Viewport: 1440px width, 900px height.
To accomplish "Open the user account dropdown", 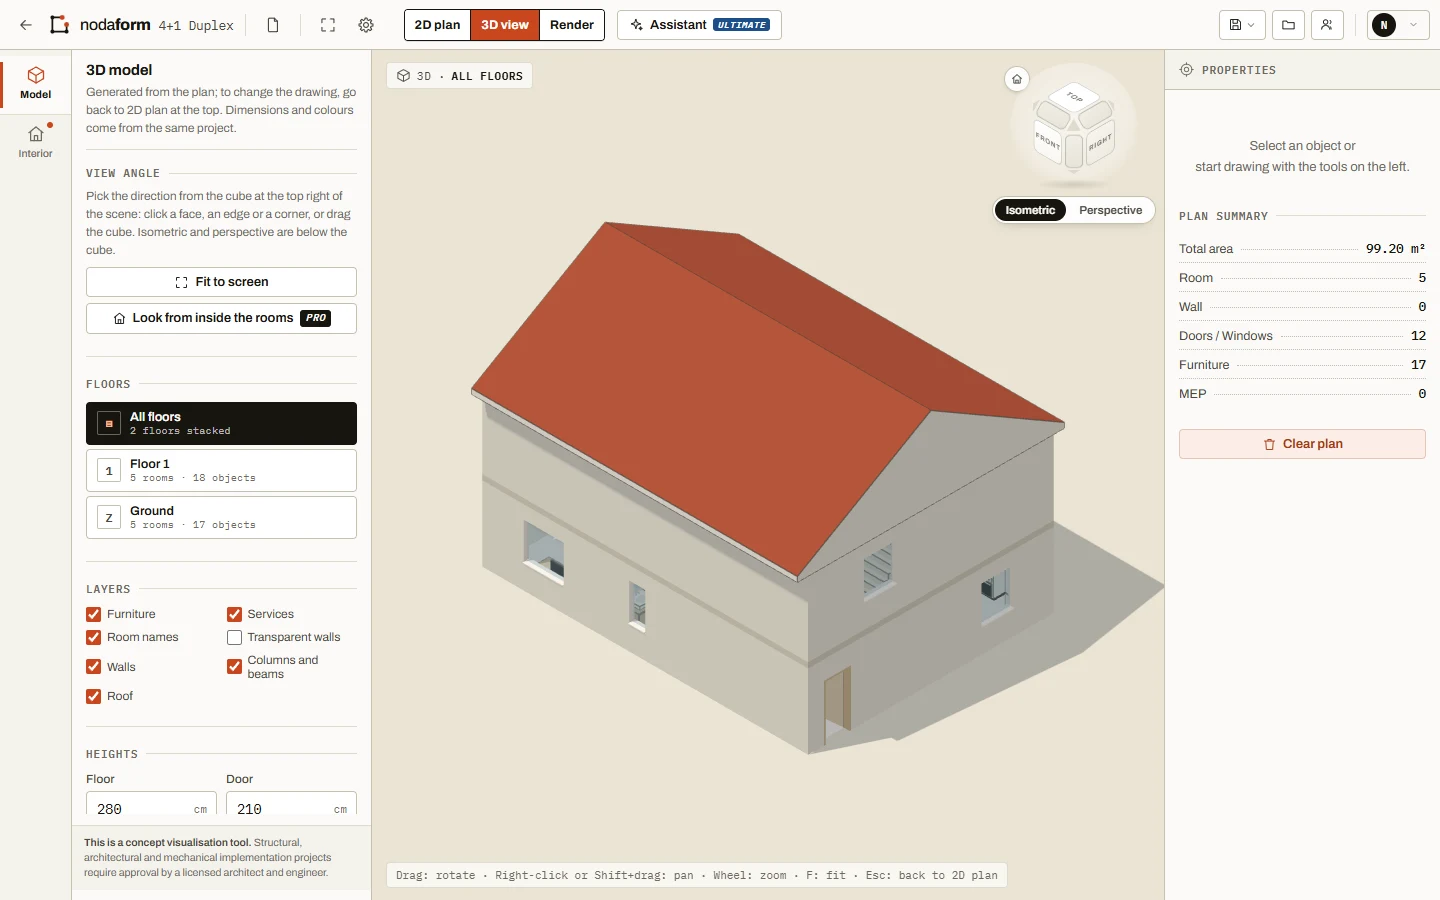I will tap(1398, 25).
